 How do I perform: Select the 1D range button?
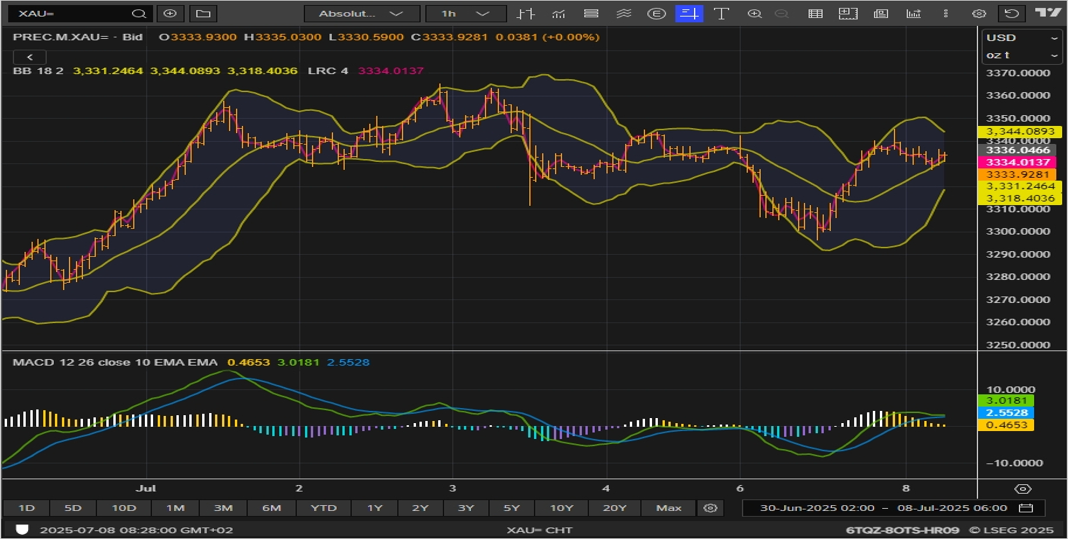[x=26, y=508]
